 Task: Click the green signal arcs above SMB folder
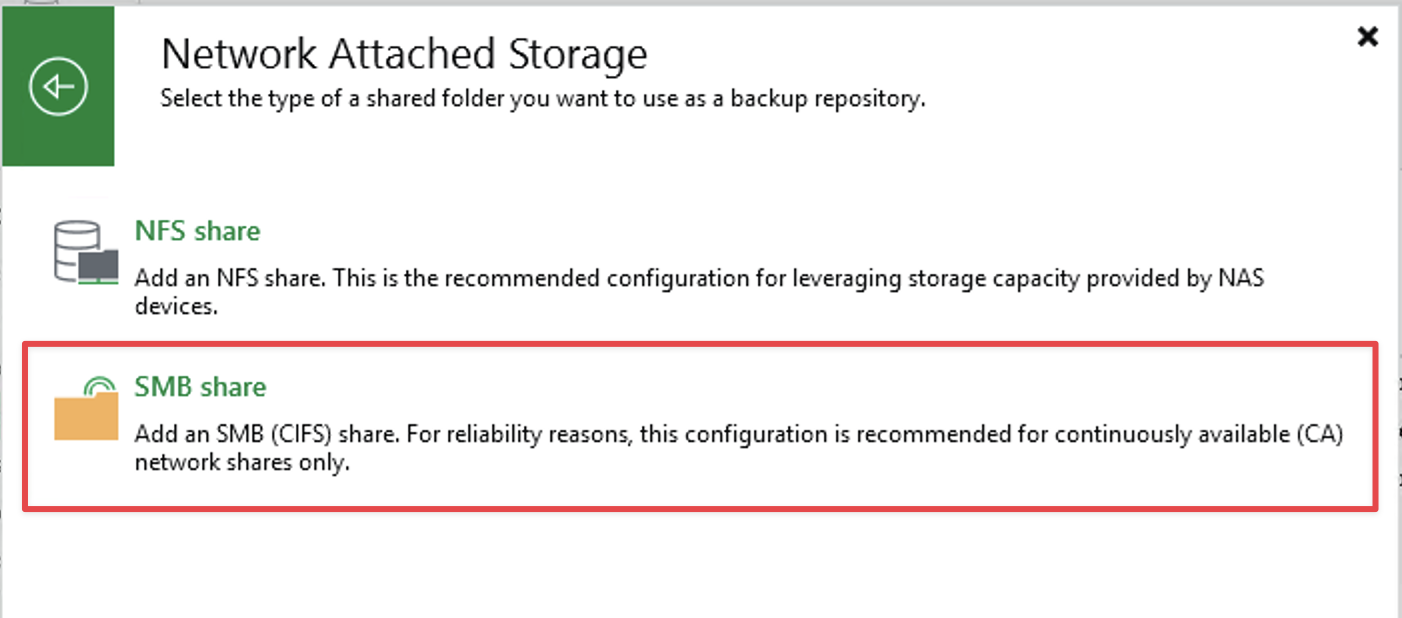[100, 385]
